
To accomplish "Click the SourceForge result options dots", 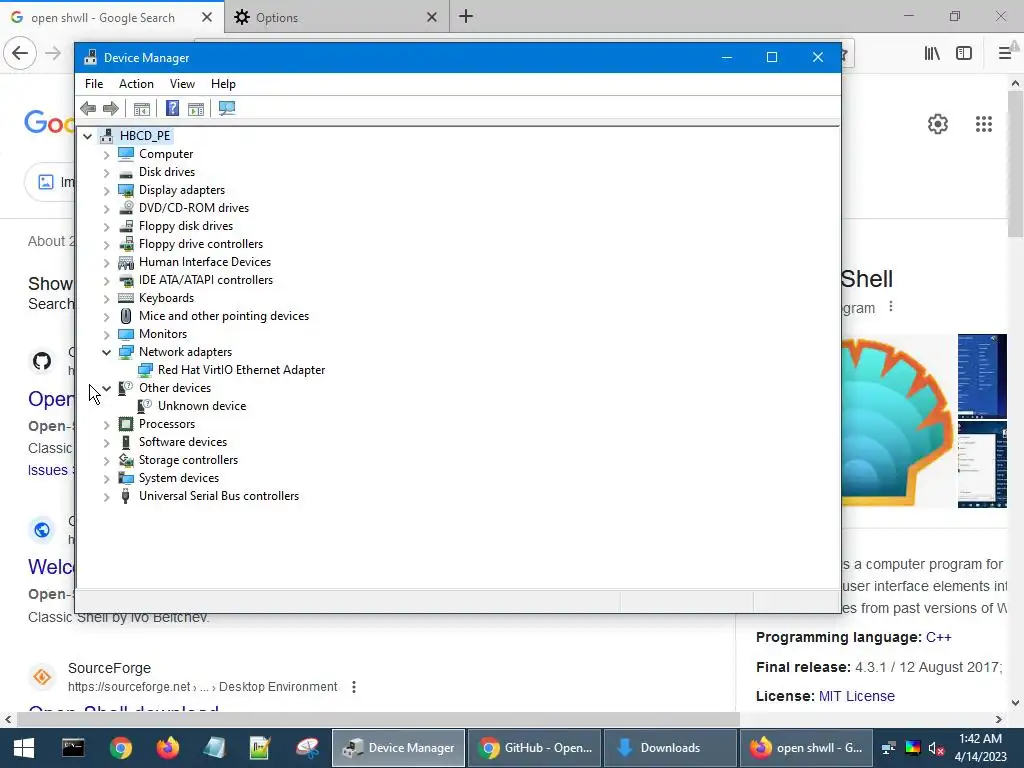I will (x=354, y=687).
